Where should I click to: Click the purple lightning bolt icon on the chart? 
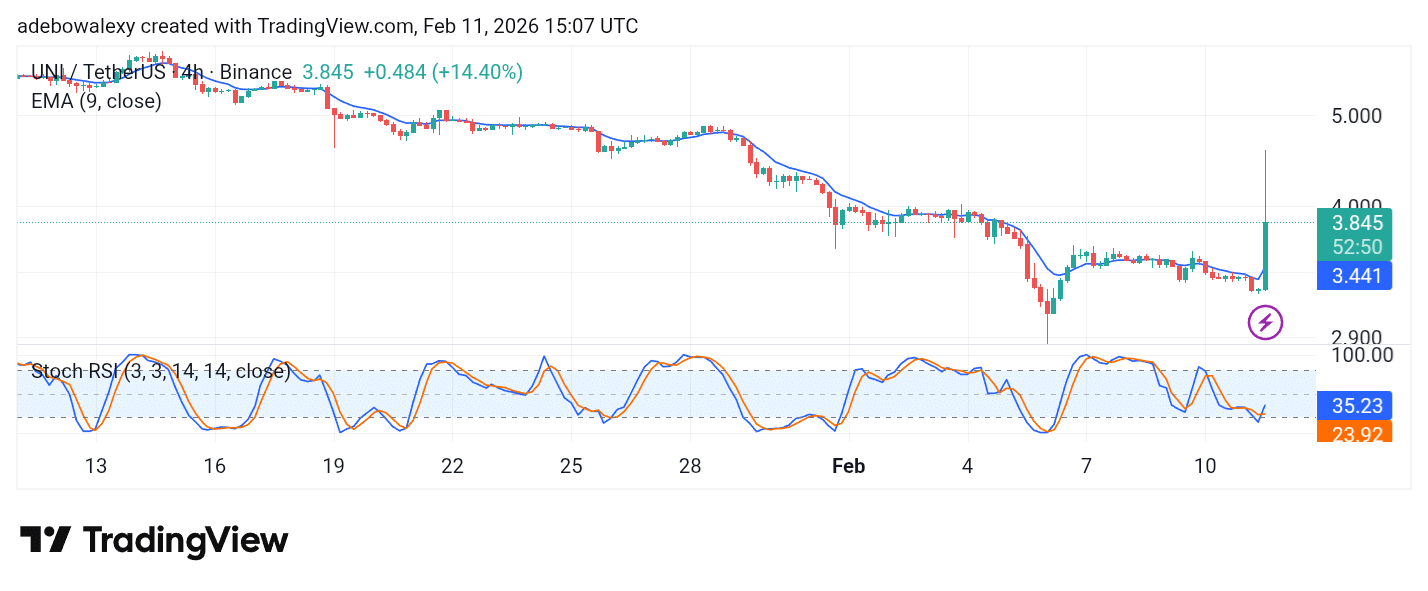1266,322
